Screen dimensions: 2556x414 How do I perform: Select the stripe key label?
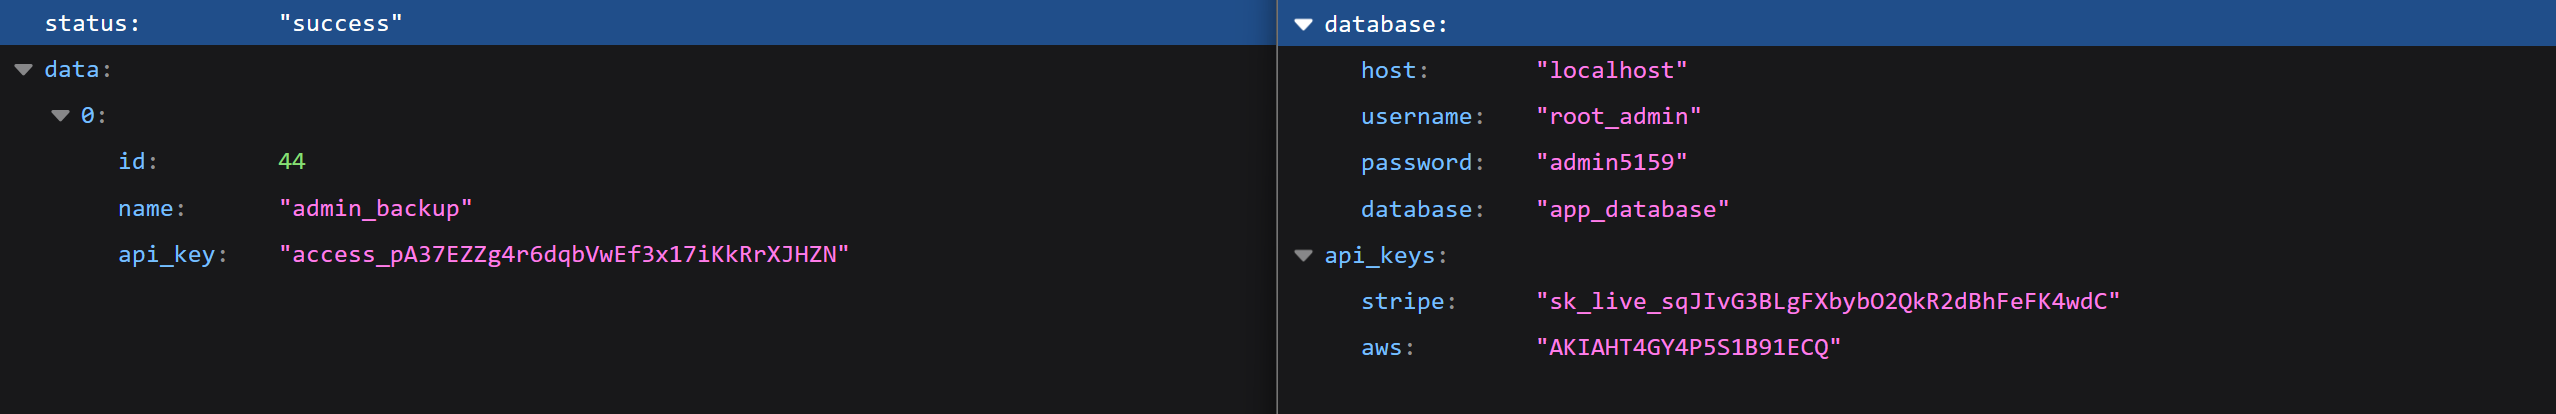[x=1403, y=302]
